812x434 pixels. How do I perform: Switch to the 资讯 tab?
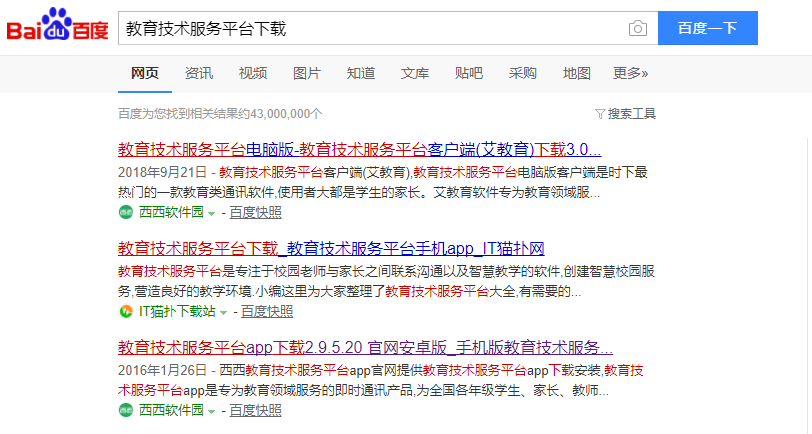199,73
